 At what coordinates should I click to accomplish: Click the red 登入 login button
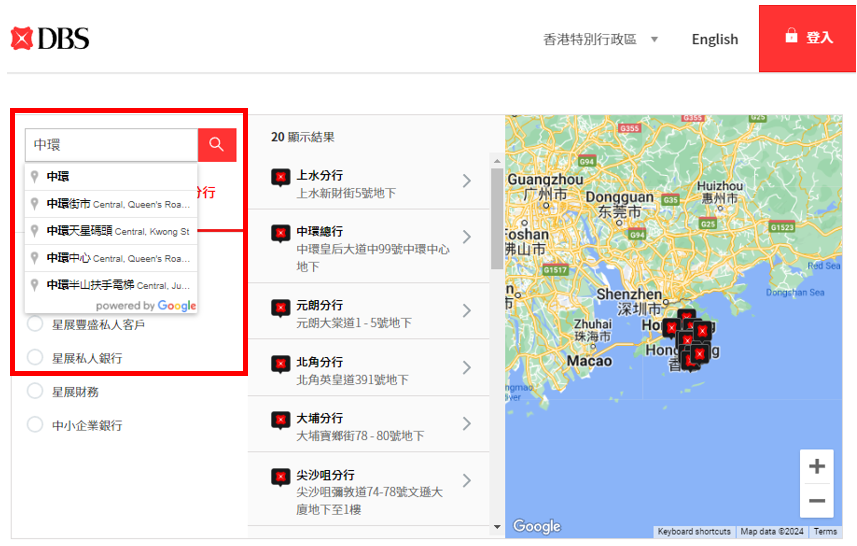point(808,38)
